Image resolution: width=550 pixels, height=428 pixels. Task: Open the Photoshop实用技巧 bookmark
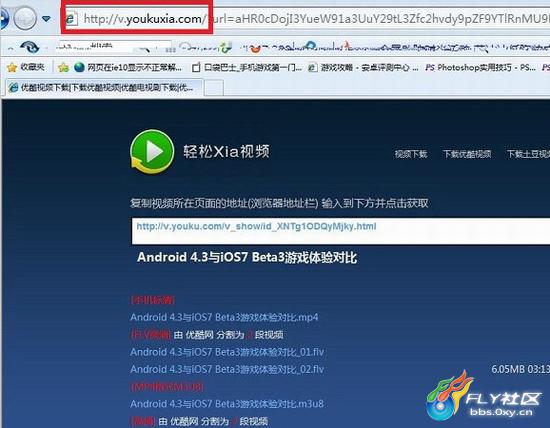[x=480, y=67]
